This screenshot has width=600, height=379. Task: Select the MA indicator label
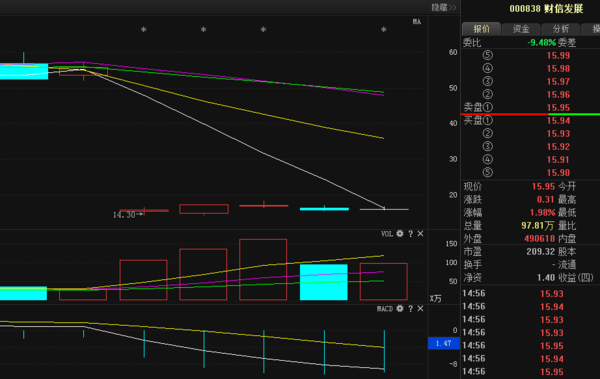click(417, 22)
